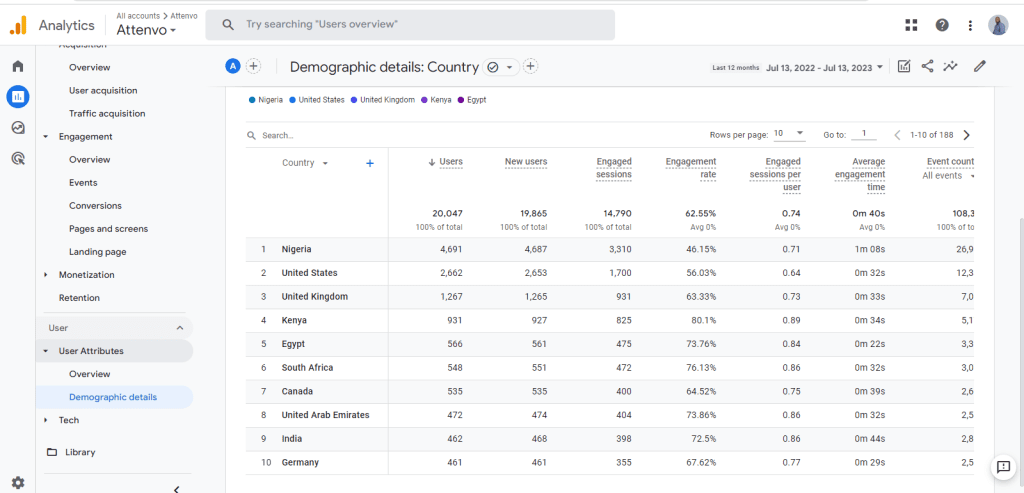1024x493 pixels.
Task: Sort by Average engagement time column
Action: pos(860,174)
